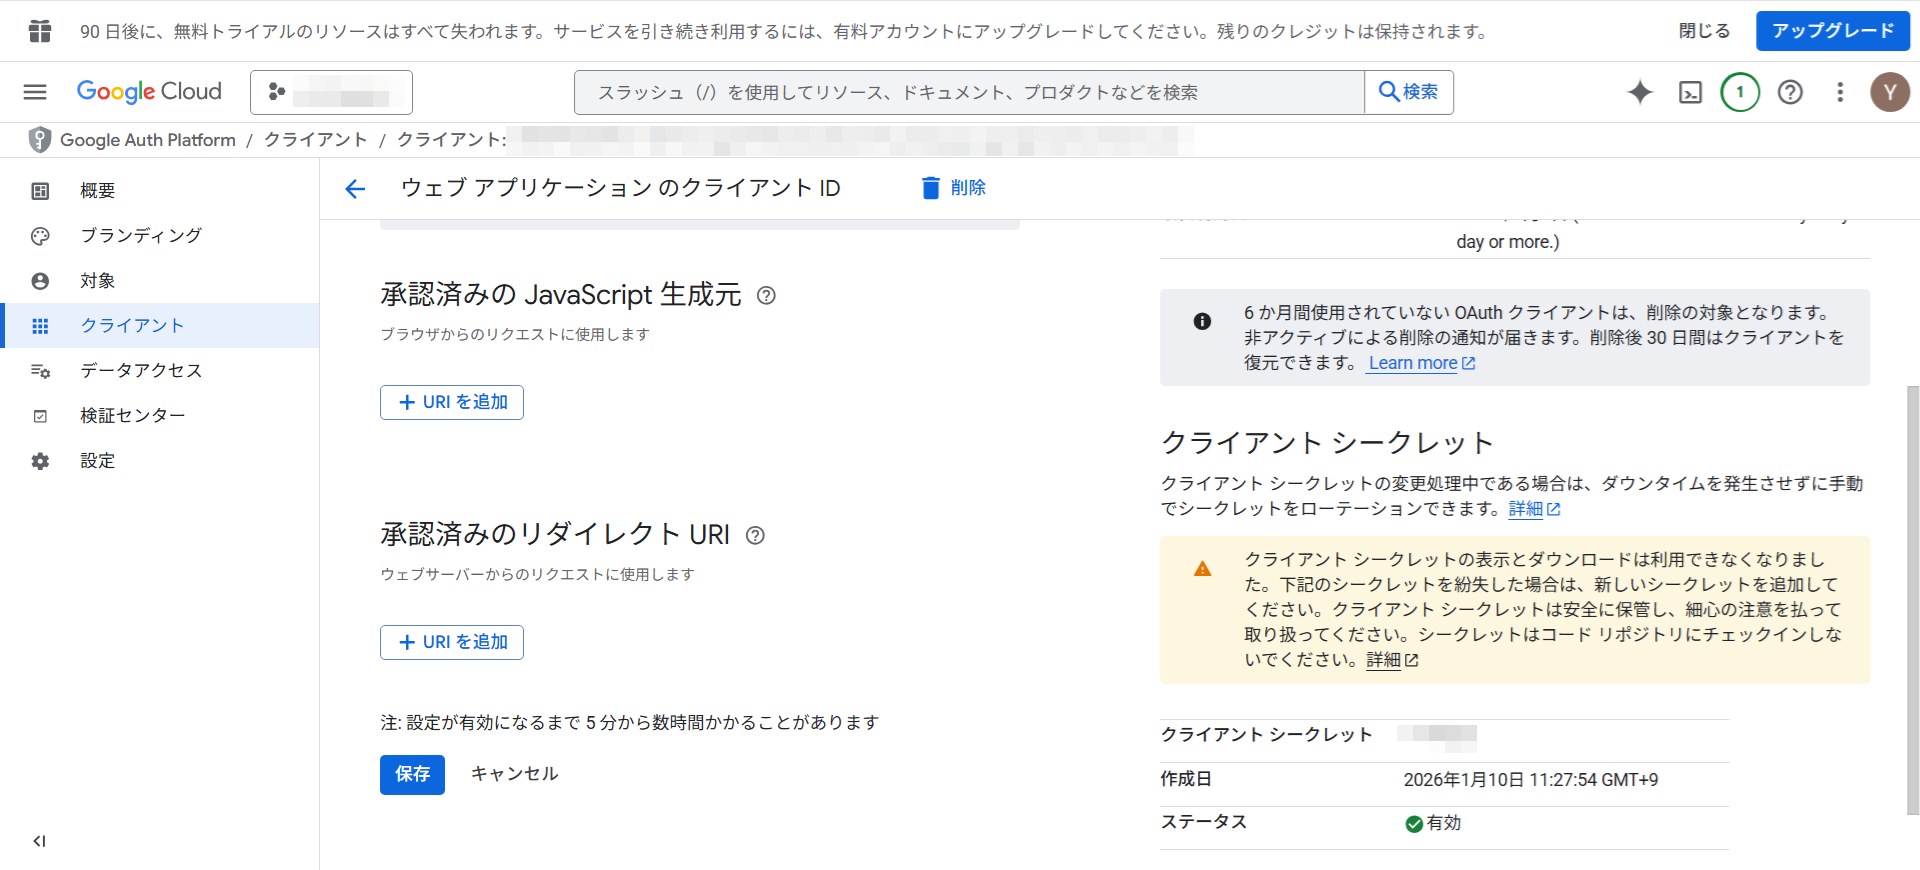Open the three-dot settings menu

coord(1840,92)
